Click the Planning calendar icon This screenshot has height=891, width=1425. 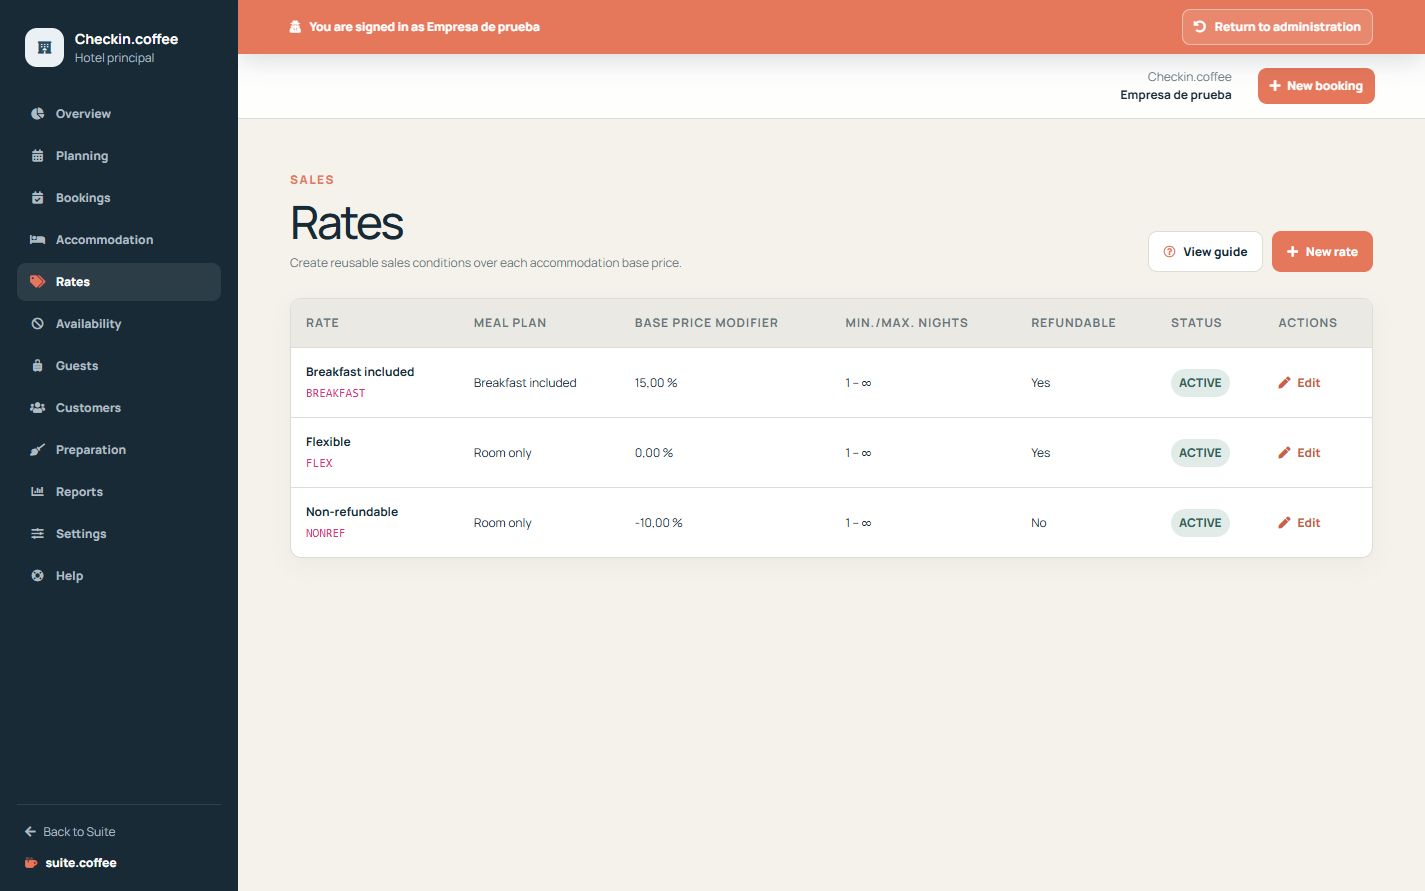tap(37, 156)
